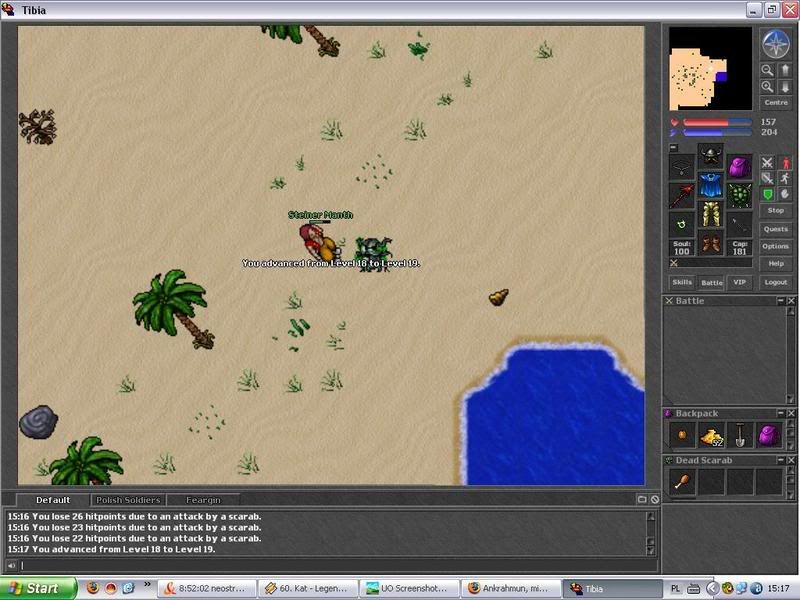Image resolution: width=800 pixels, height=600 pixels.
Task: Click the red hitpoints bar
Action: click(717, 122)
